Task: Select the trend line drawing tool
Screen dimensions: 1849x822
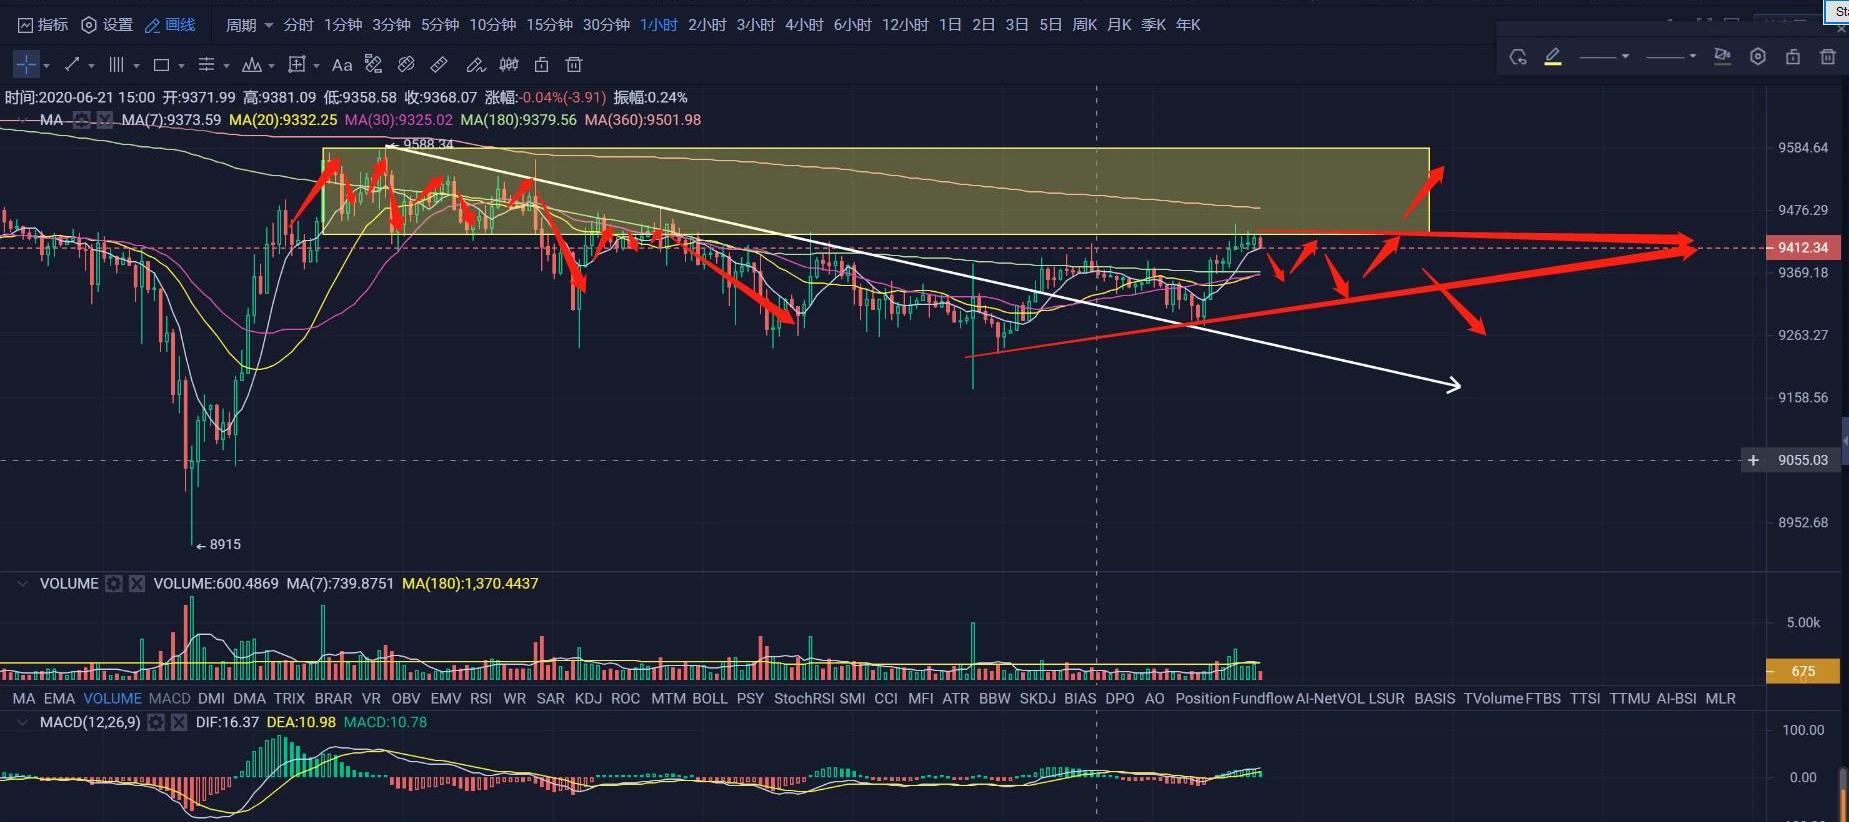Action: click(72, 65)
